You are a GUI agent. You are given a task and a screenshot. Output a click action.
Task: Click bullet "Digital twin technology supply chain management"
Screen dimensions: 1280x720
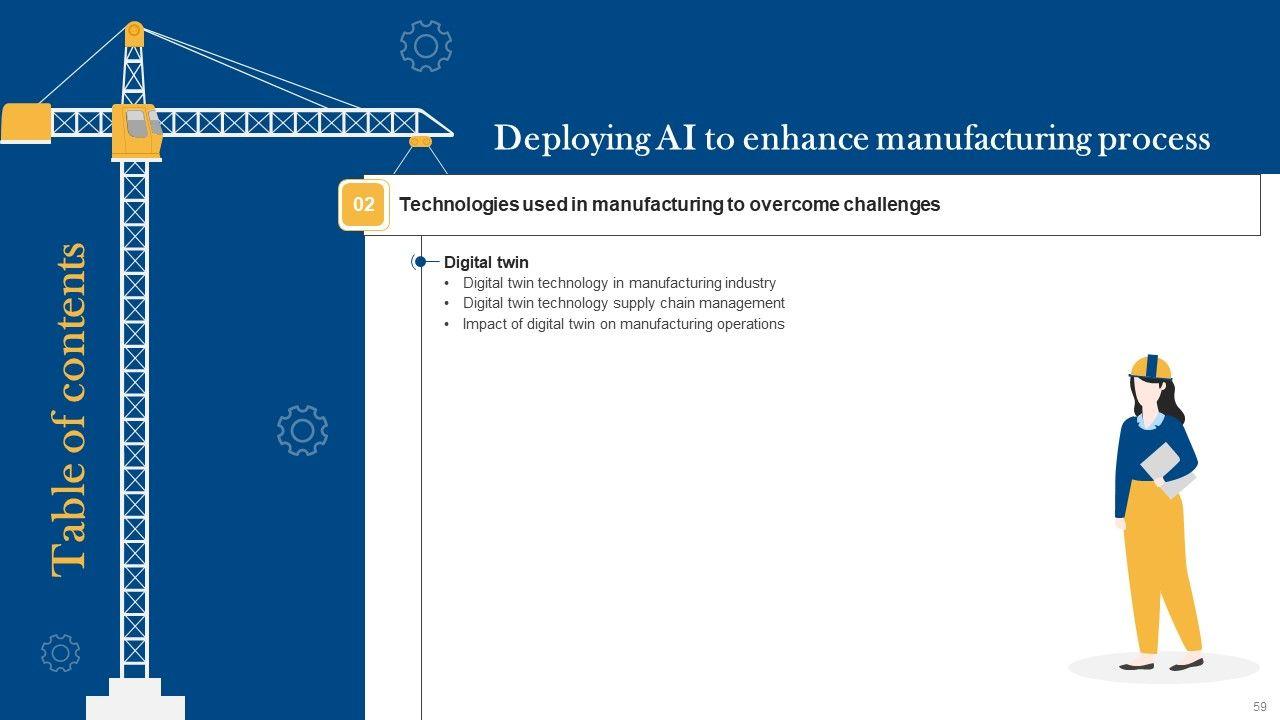click(624, 303)
